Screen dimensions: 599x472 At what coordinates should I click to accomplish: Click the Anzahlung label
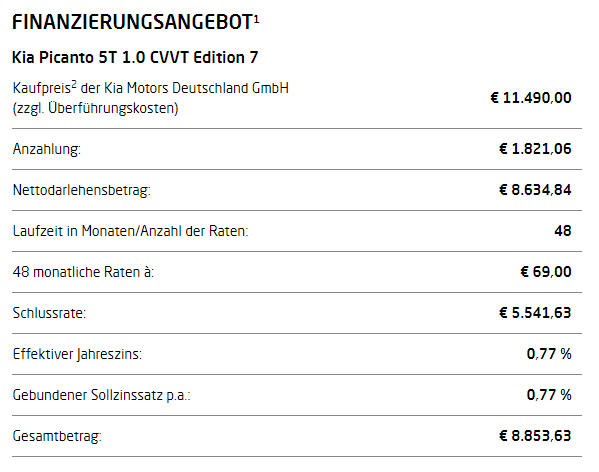tap(47, 149)
